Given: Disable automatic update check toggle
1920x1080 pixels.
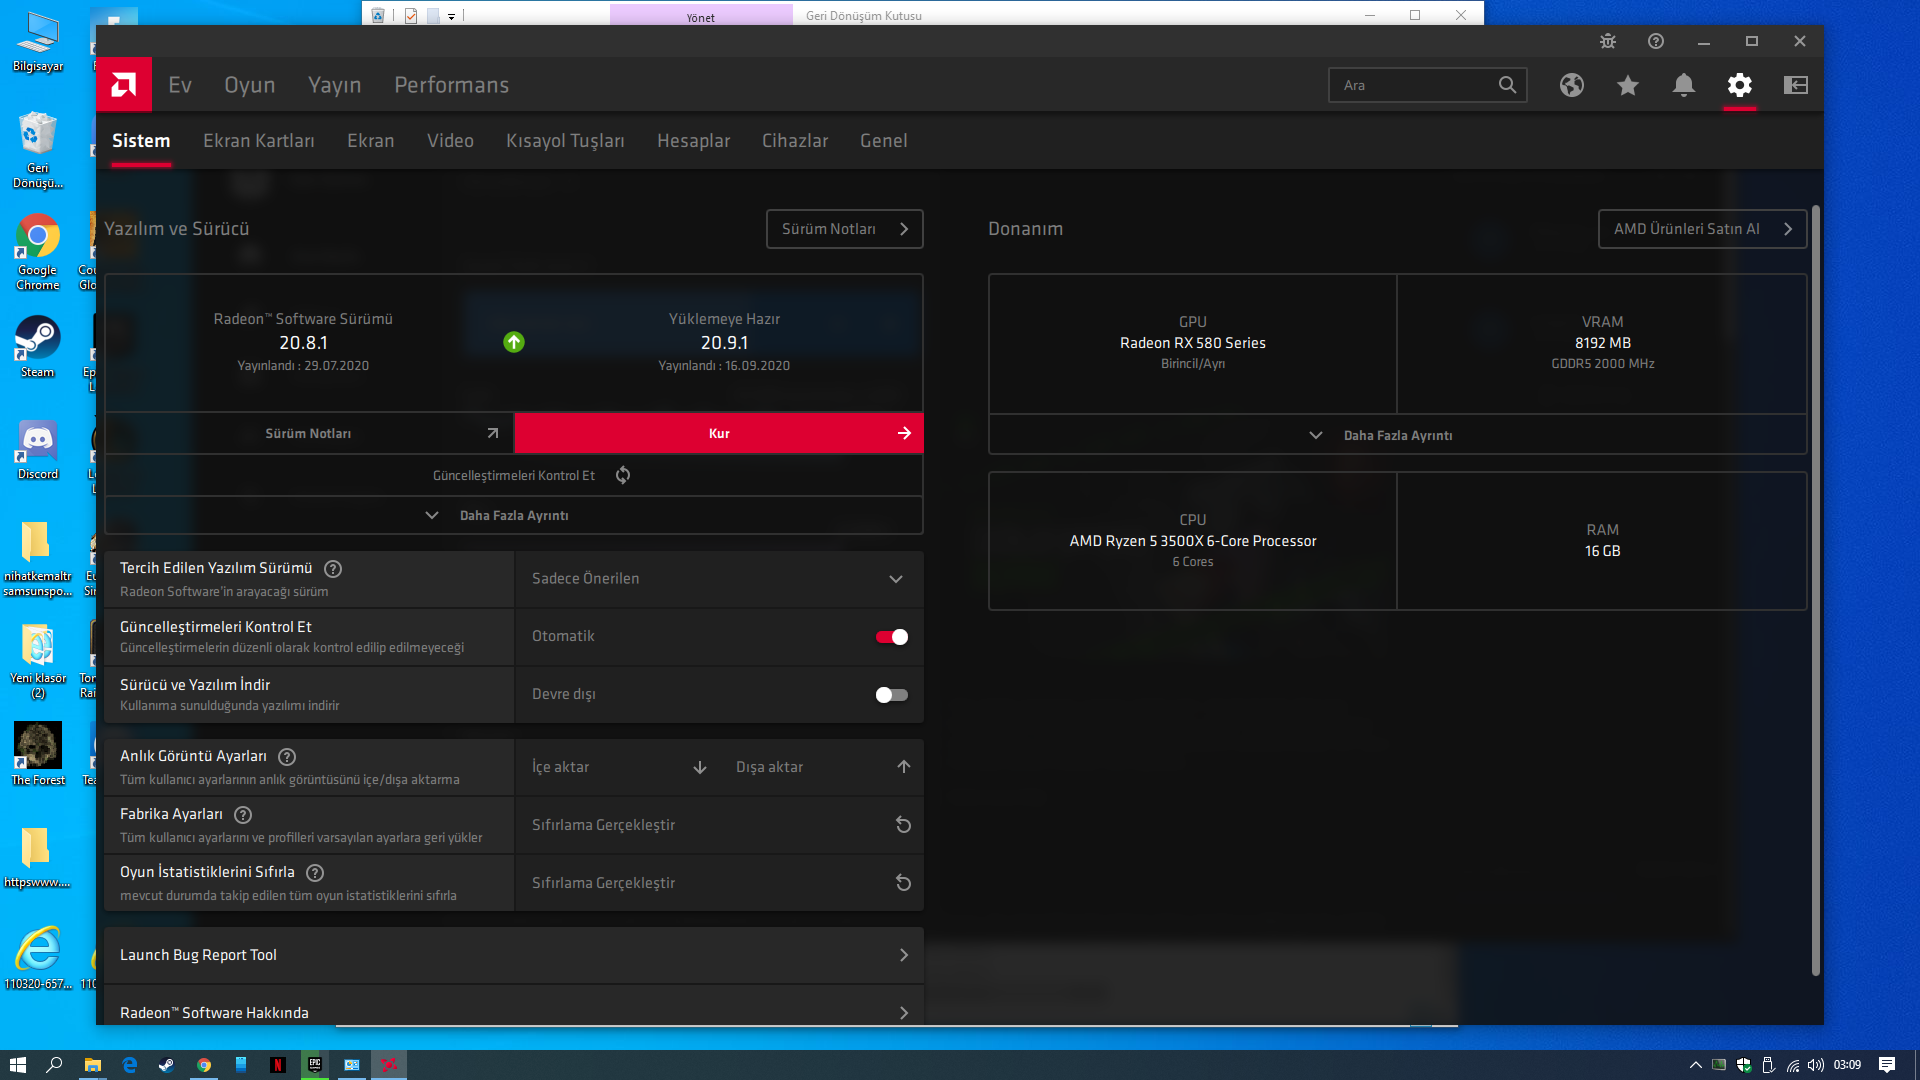Looking at the screenshot, I should (892, 637).
